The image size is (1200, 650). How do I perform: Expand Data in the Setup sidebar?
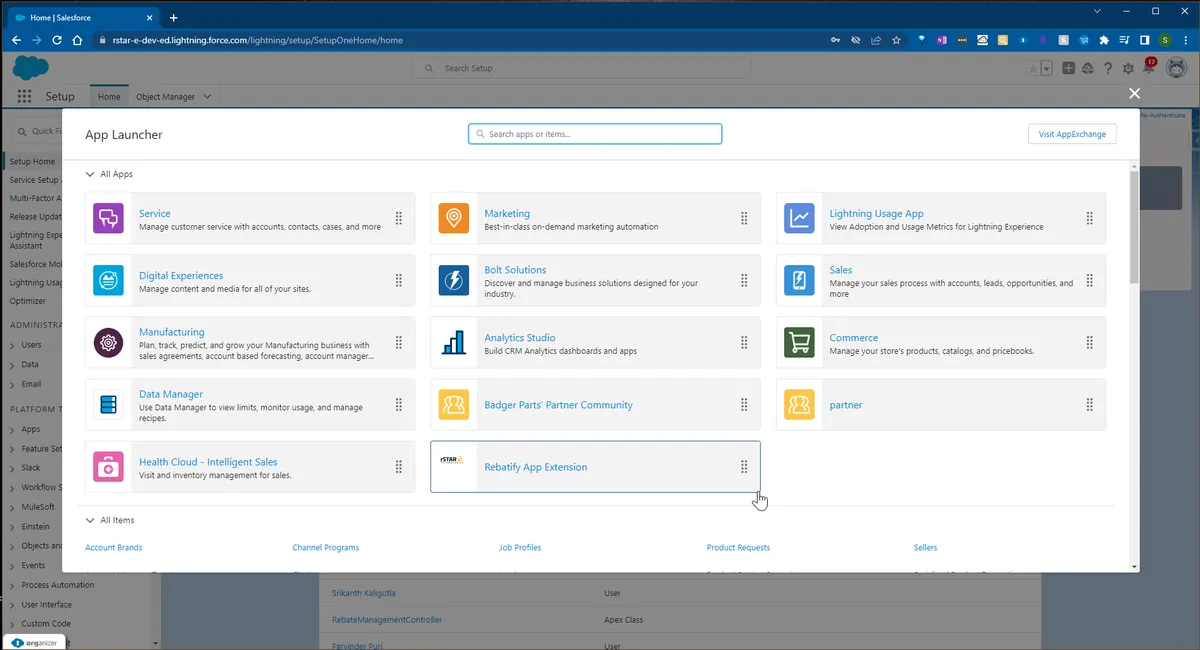(x=12, y=365)
